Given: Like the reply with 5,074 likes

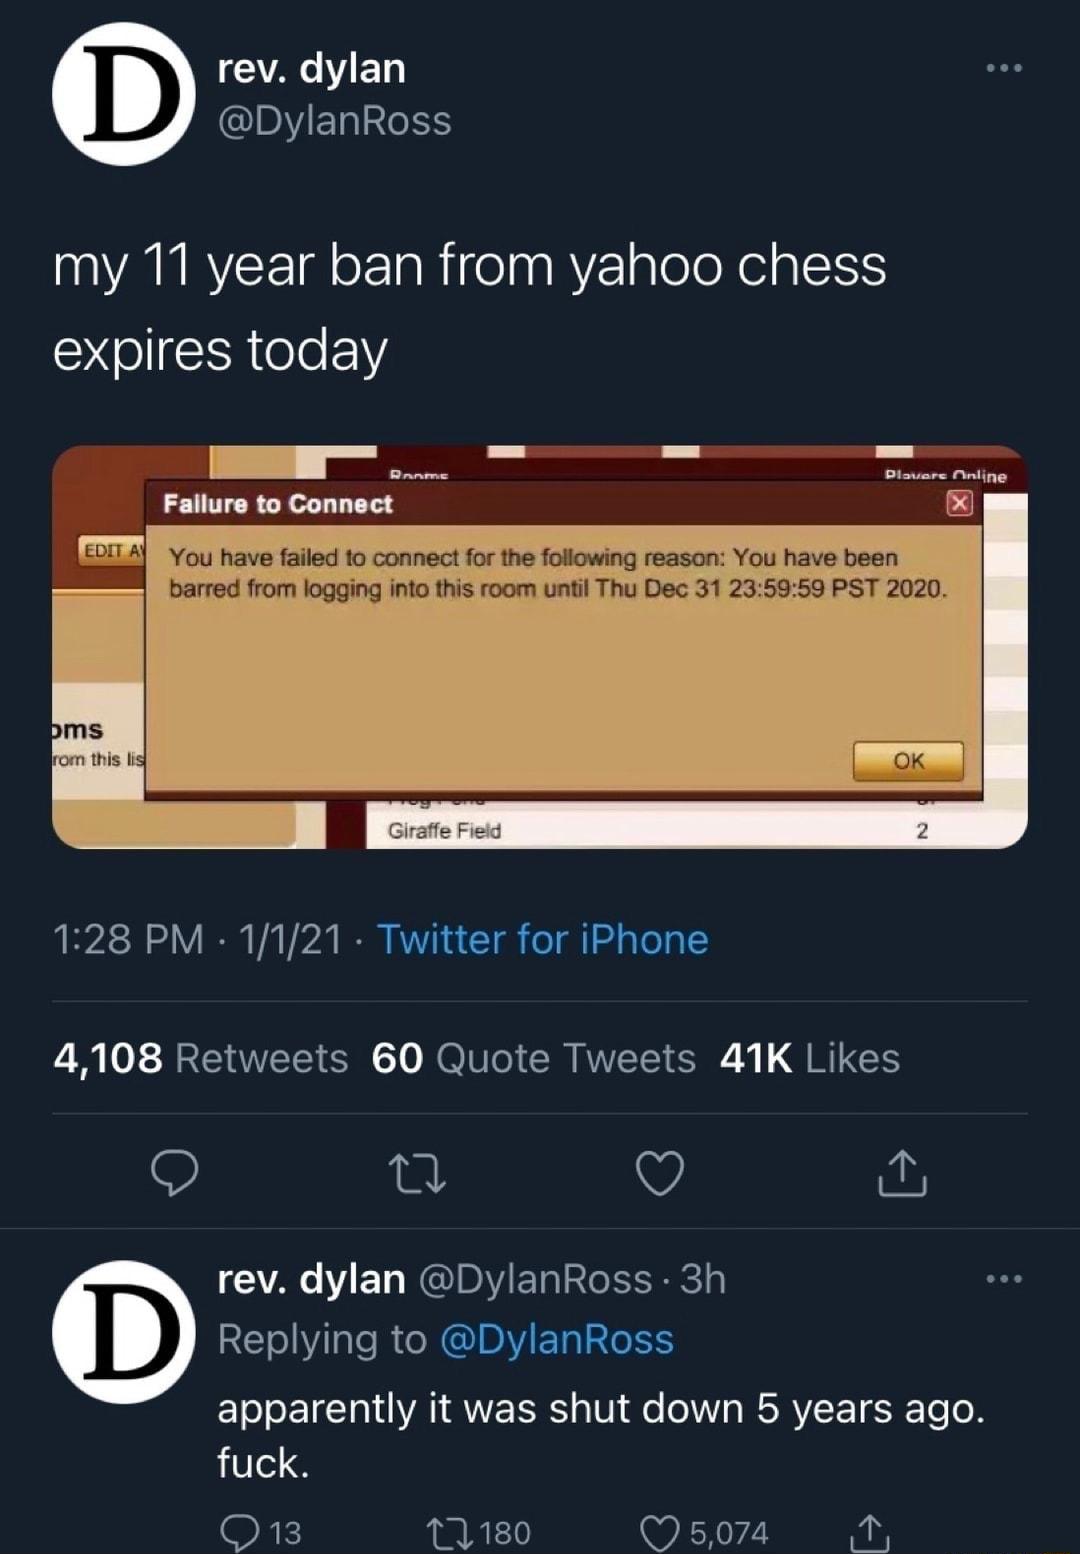Looking at the screenshot, I should (657, 1533).
